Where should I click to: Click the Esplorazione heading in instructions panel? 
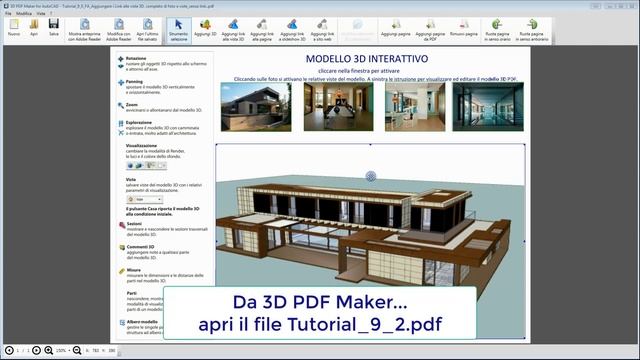tap(138, 122)
